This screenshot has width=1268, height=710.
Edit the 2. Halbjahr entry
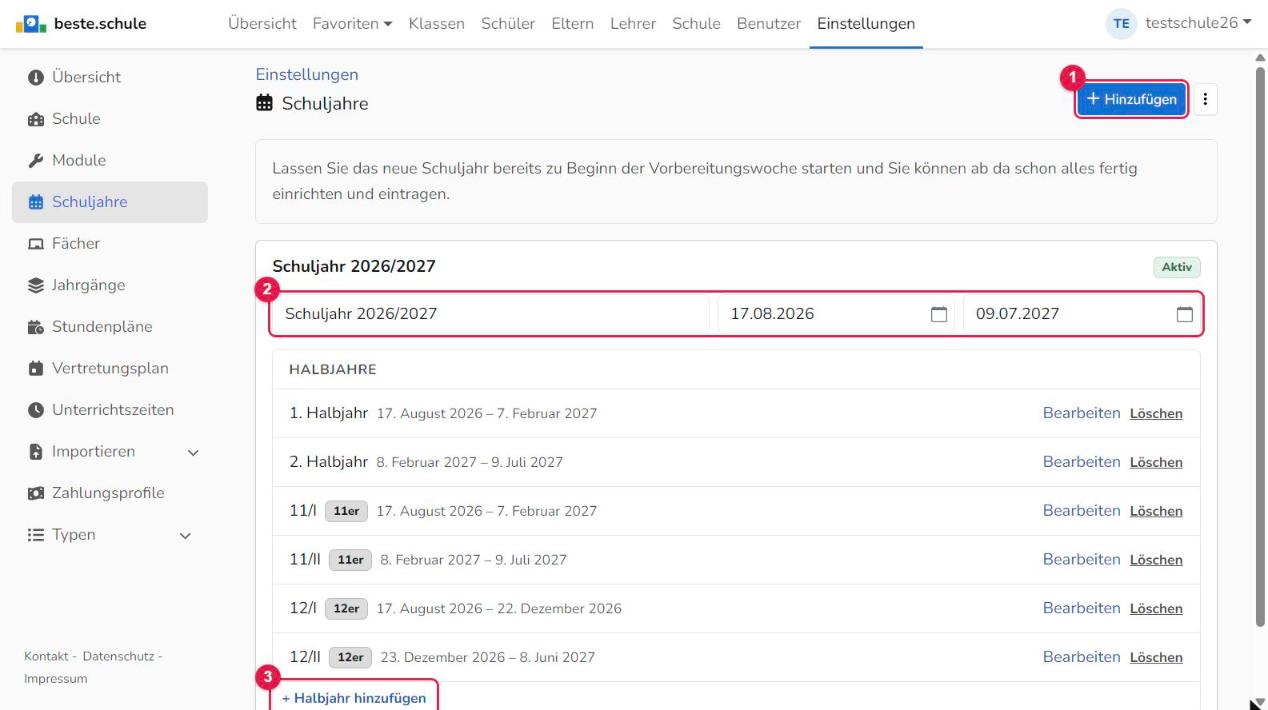coord(1082,462)
